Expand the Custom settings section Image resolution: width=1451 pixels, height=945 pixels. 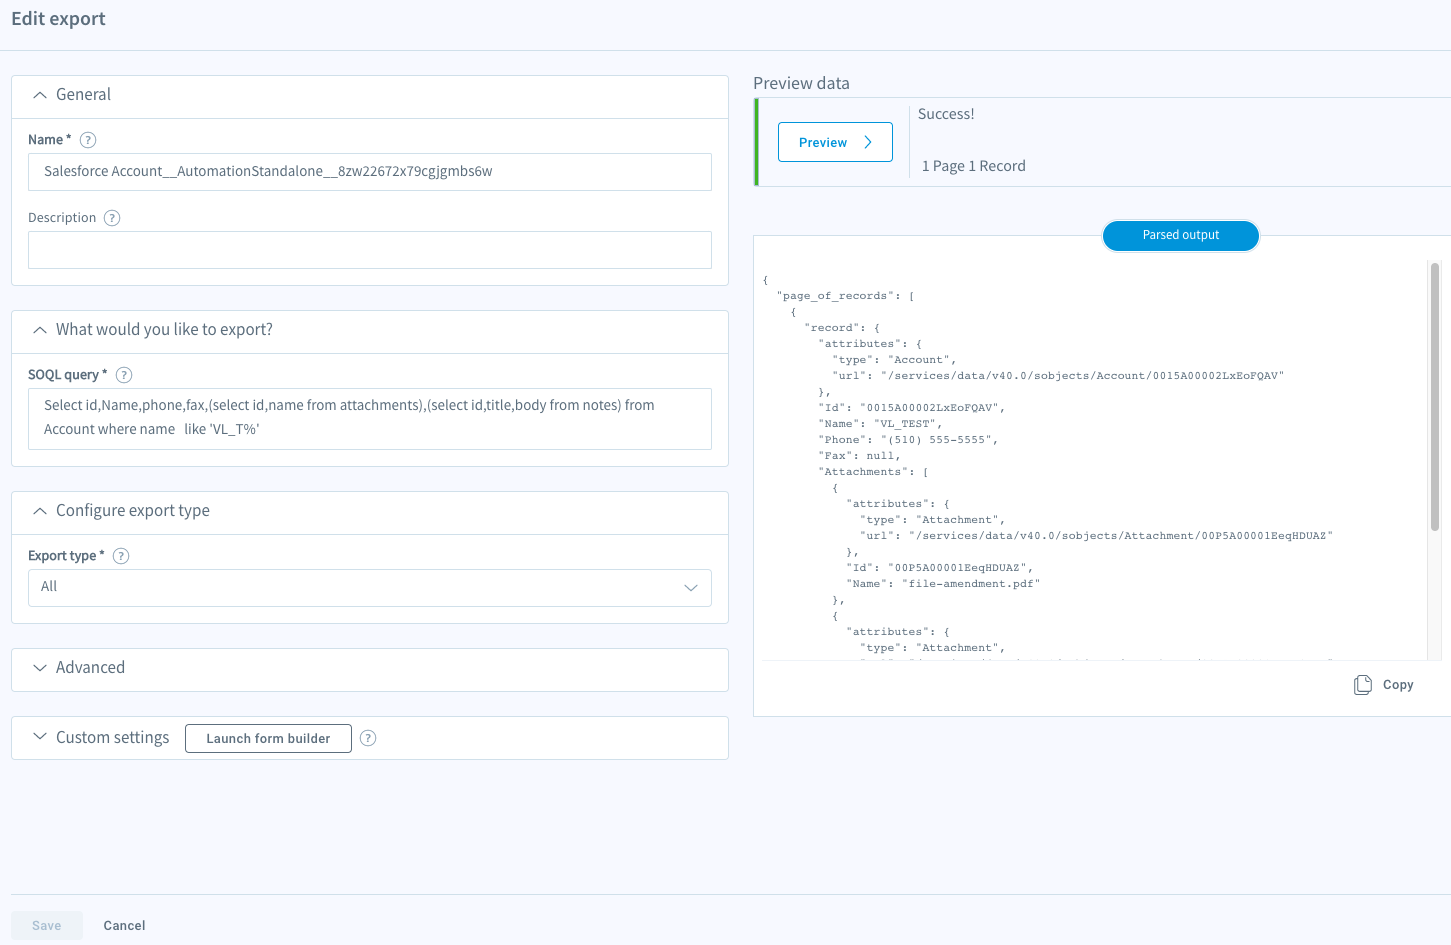pyautogui.click(x=40, y=737)
